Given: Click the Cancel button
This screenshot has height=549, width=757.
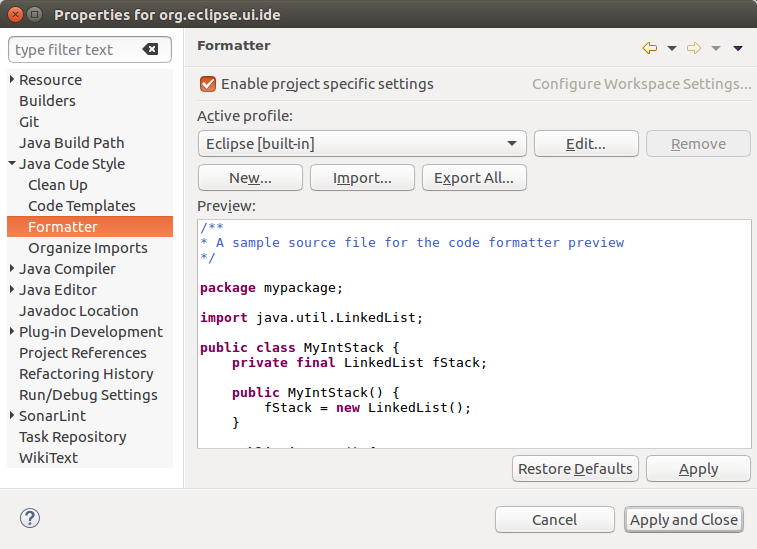Looking at the screenshot, I should [x=555, y=520].
